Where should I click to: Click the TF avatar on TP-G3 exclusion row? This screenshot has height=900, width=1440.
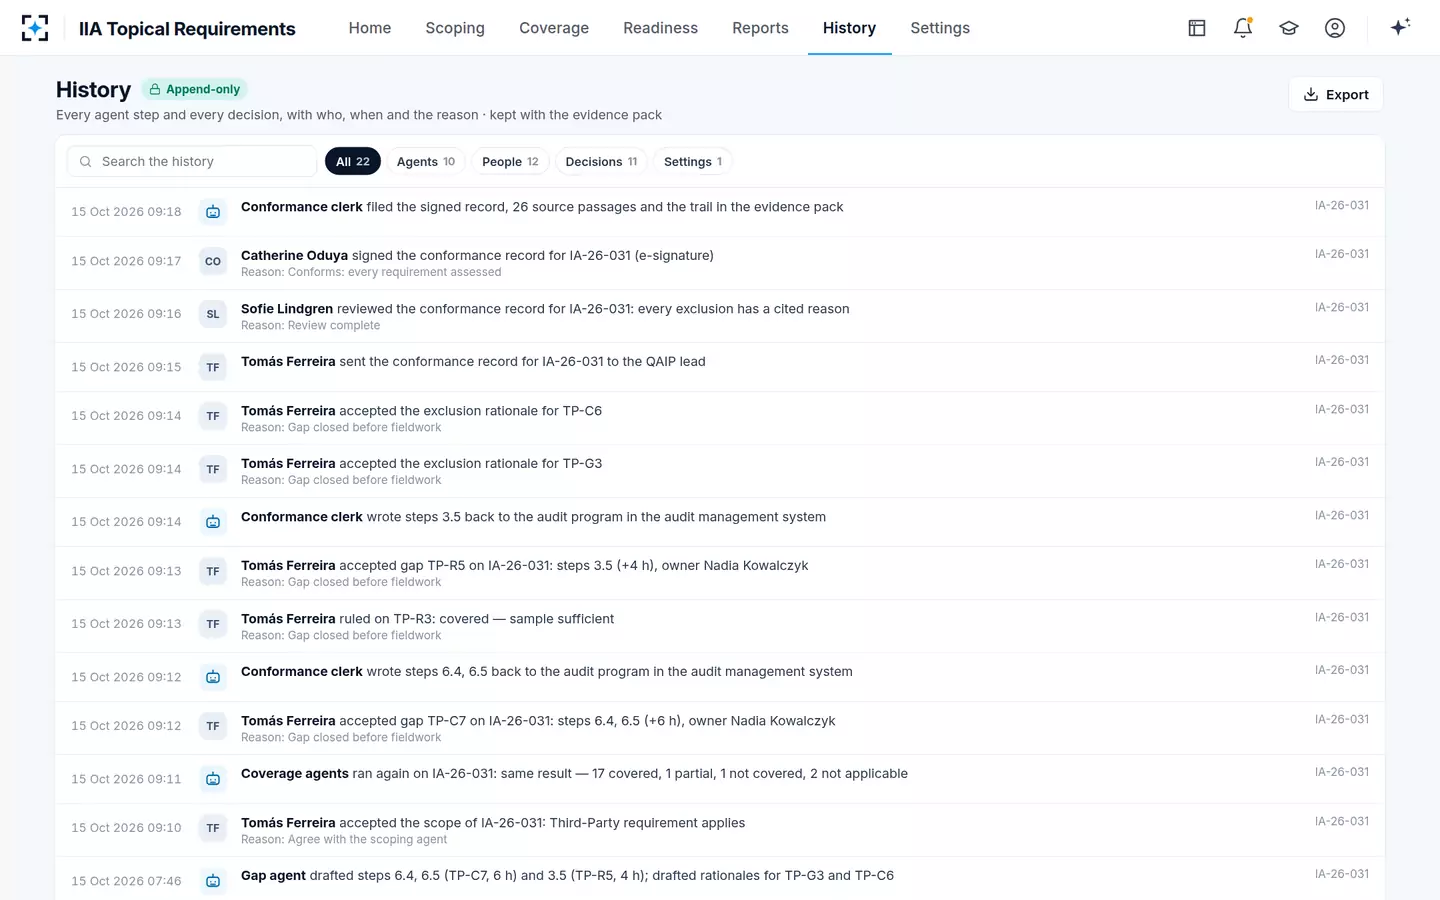coord(213,469)
